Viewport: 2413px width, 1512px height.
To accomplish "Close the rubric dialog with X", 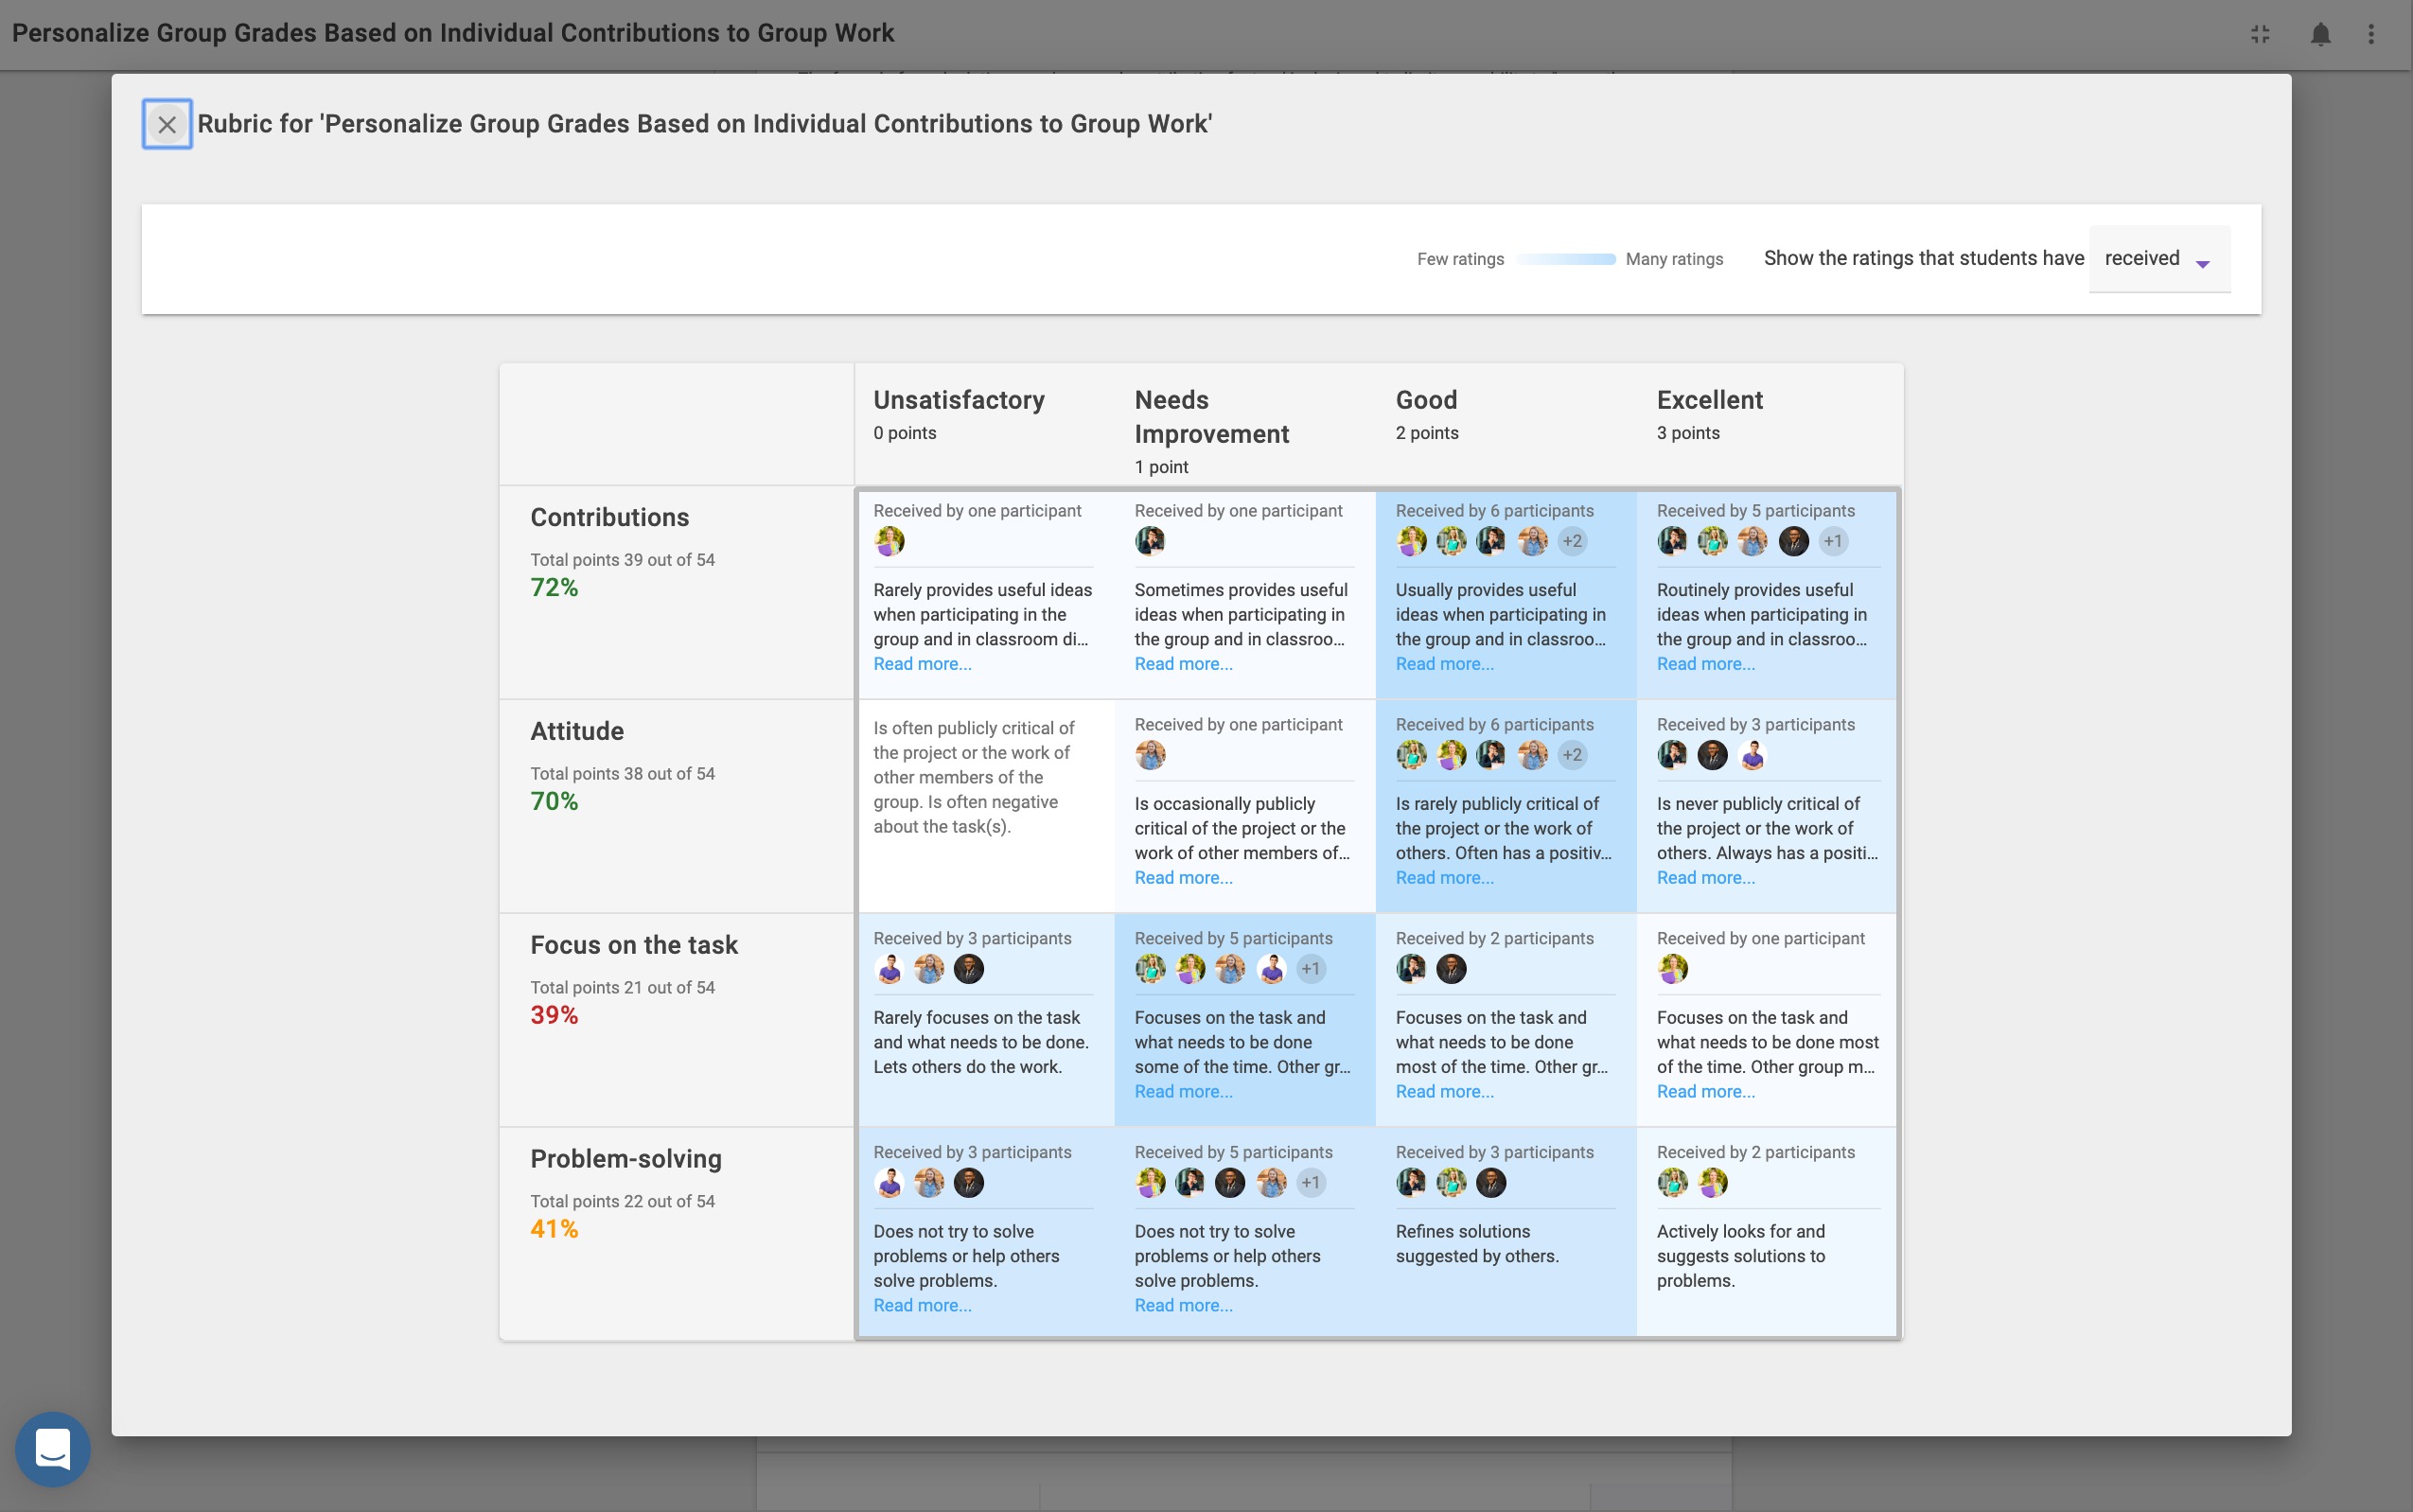I will (167, 125).
